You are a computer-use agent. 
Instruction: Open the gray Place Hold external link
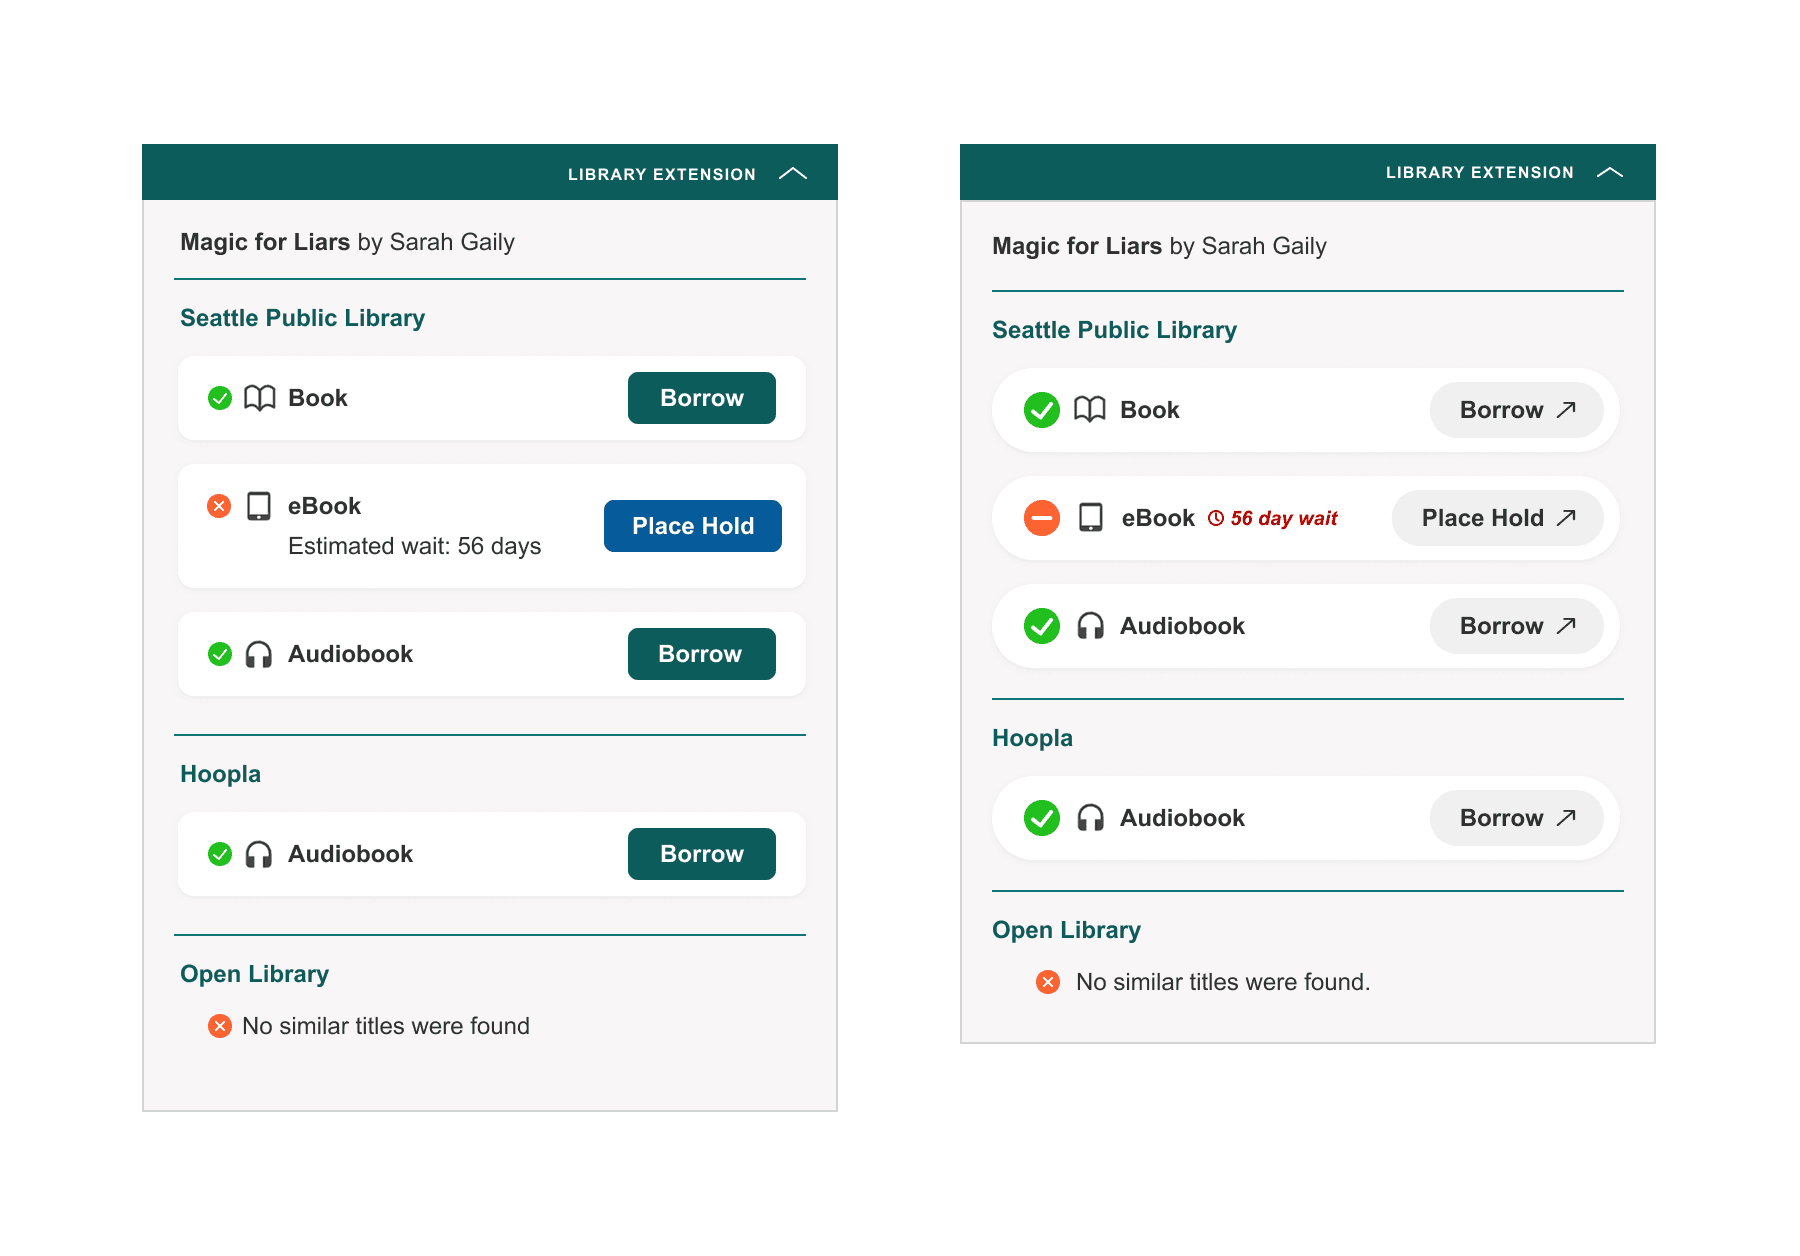coord(1497,518)
